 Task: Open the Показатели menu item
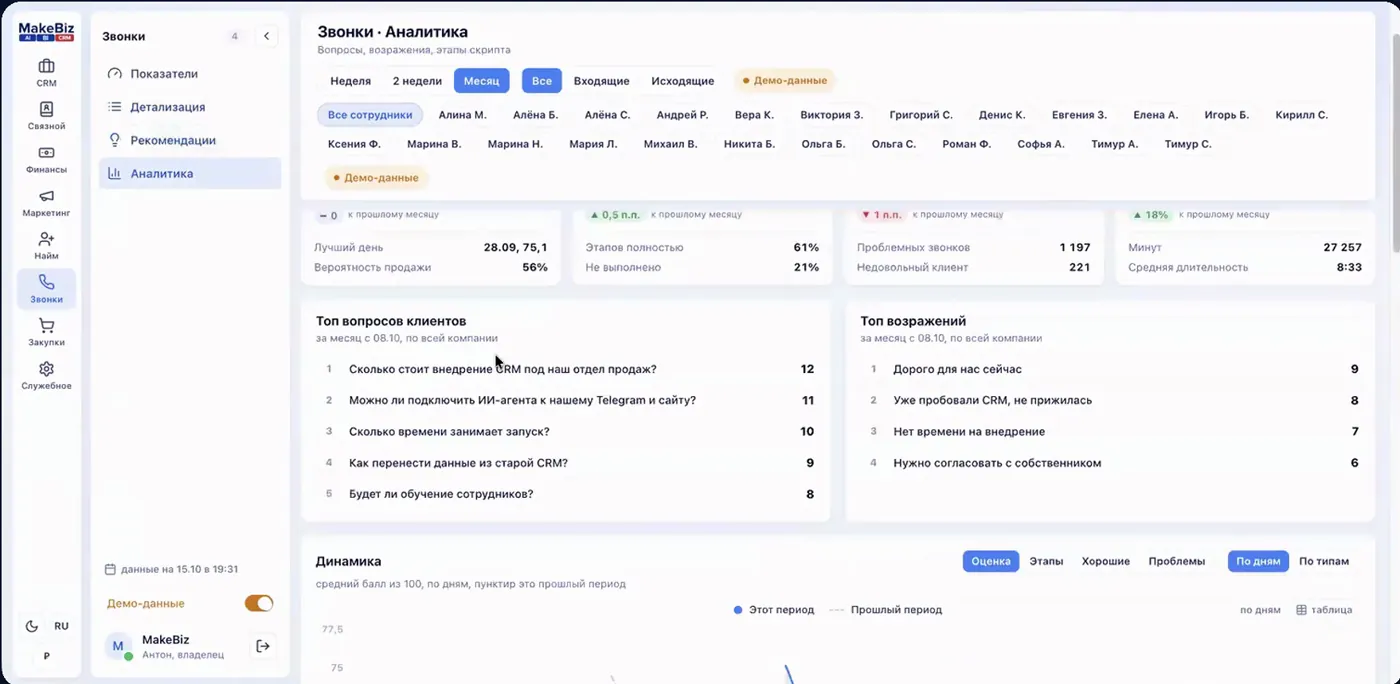coord(190,74)
